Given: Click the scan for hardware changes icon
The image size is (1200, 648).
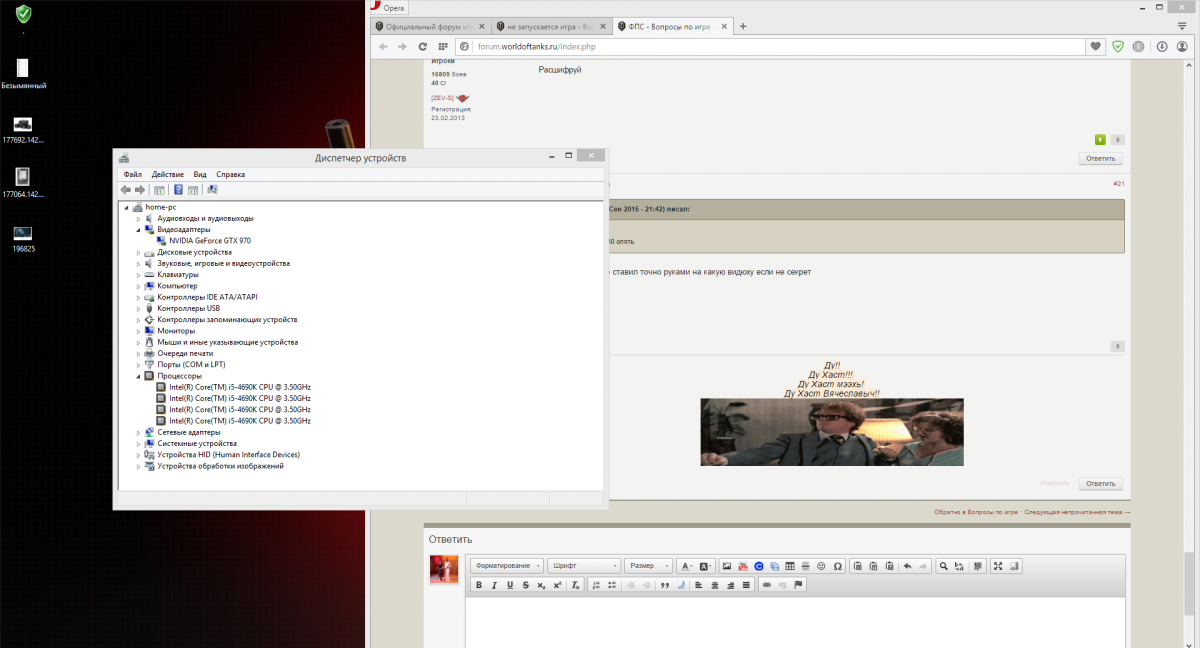Looking at the screenshot, I should coord(212,190).
